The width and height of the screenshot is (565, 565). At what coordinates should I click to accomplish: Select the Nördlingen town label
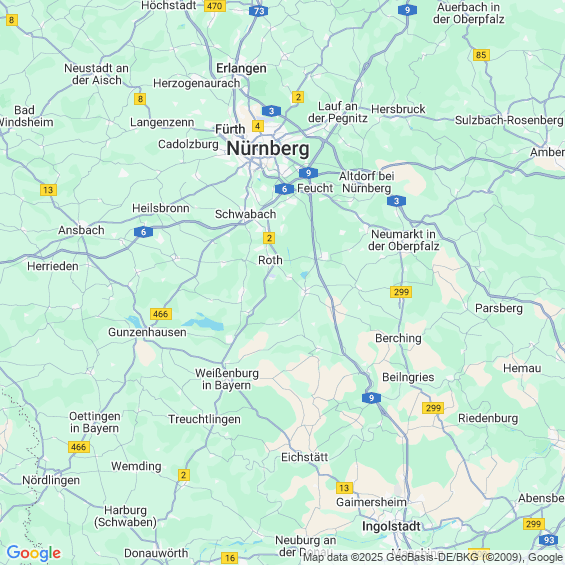(x=51, y=480)
